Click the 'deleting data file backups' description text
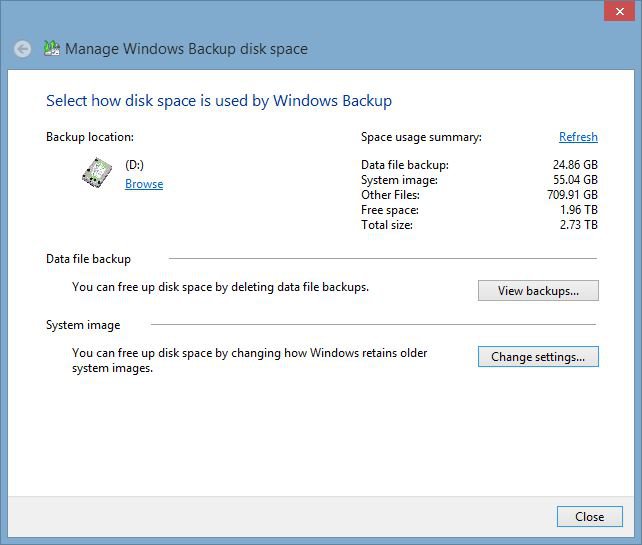The height and width of the screenshot is (545, 642). click(220, 287)
